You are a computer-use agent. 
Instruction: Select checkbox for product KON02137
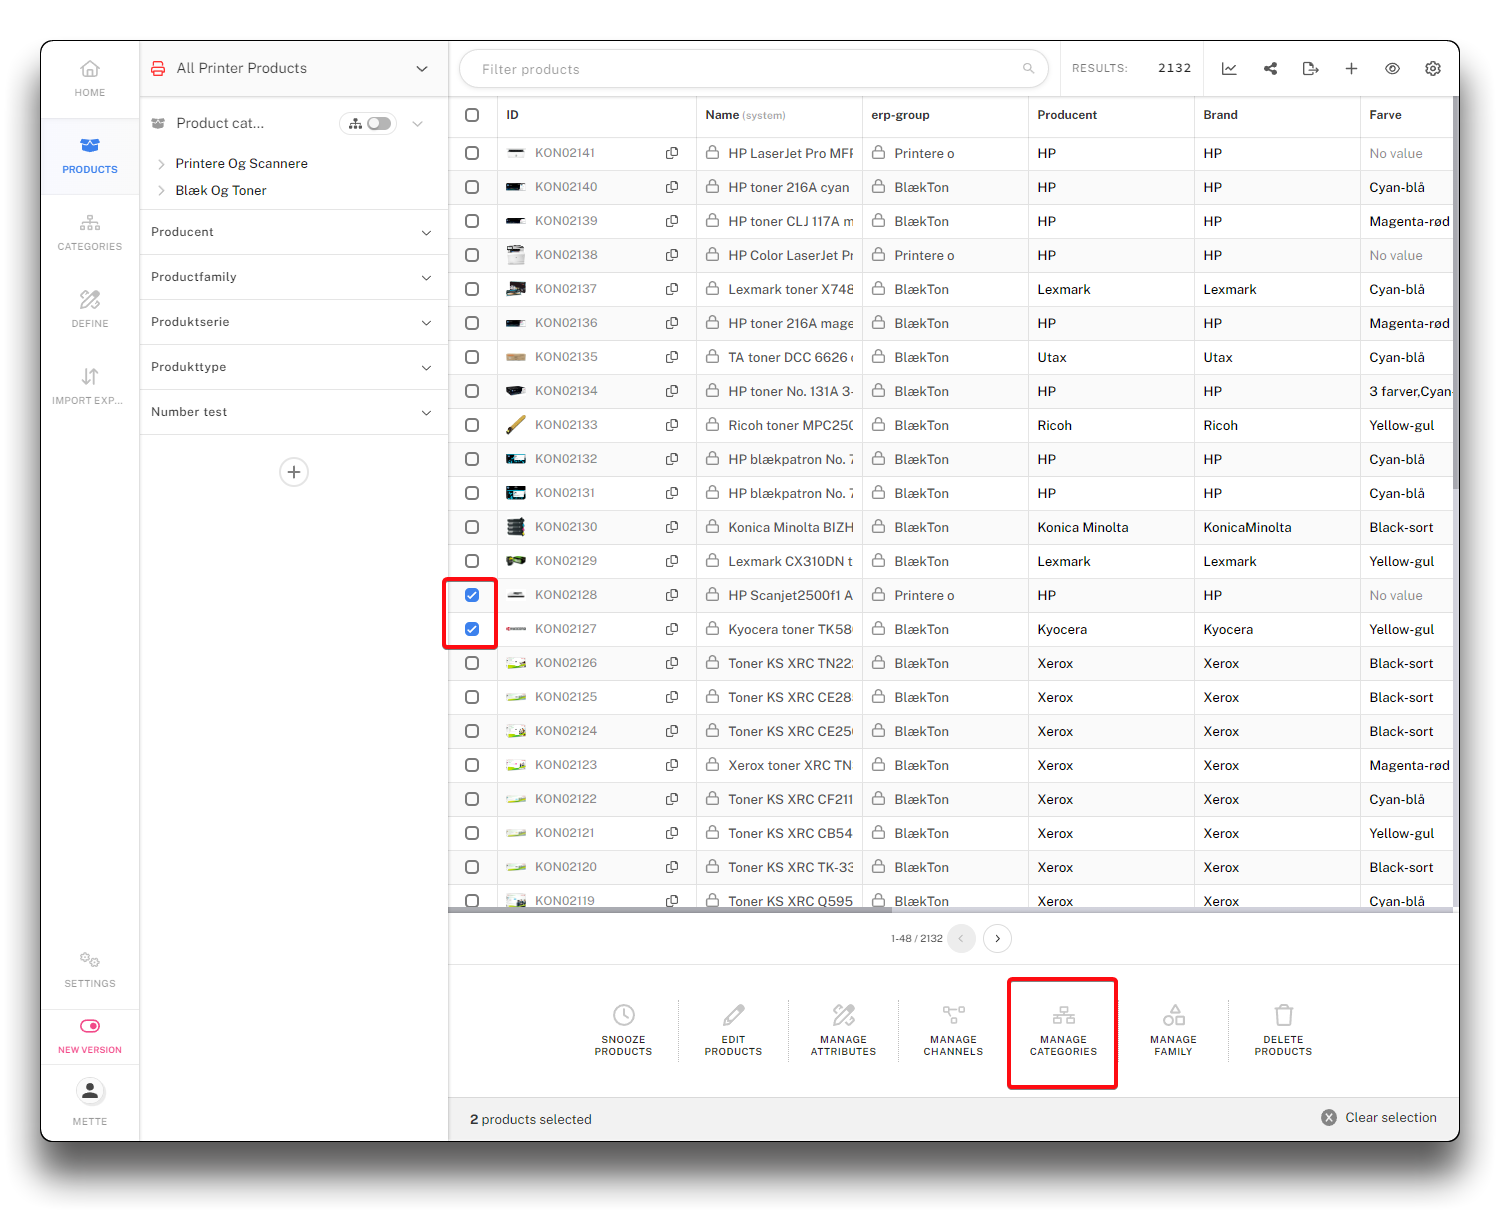pyautogui.click(x=472, y=289)
